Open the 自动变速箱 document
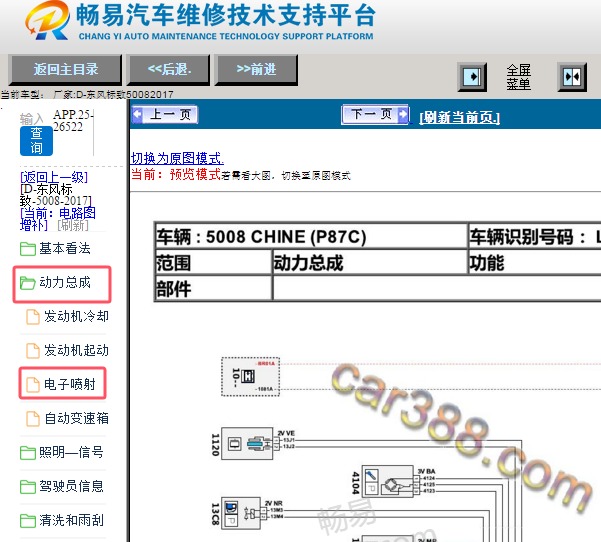This screenshot has height=542, width=601. point(76,418)
